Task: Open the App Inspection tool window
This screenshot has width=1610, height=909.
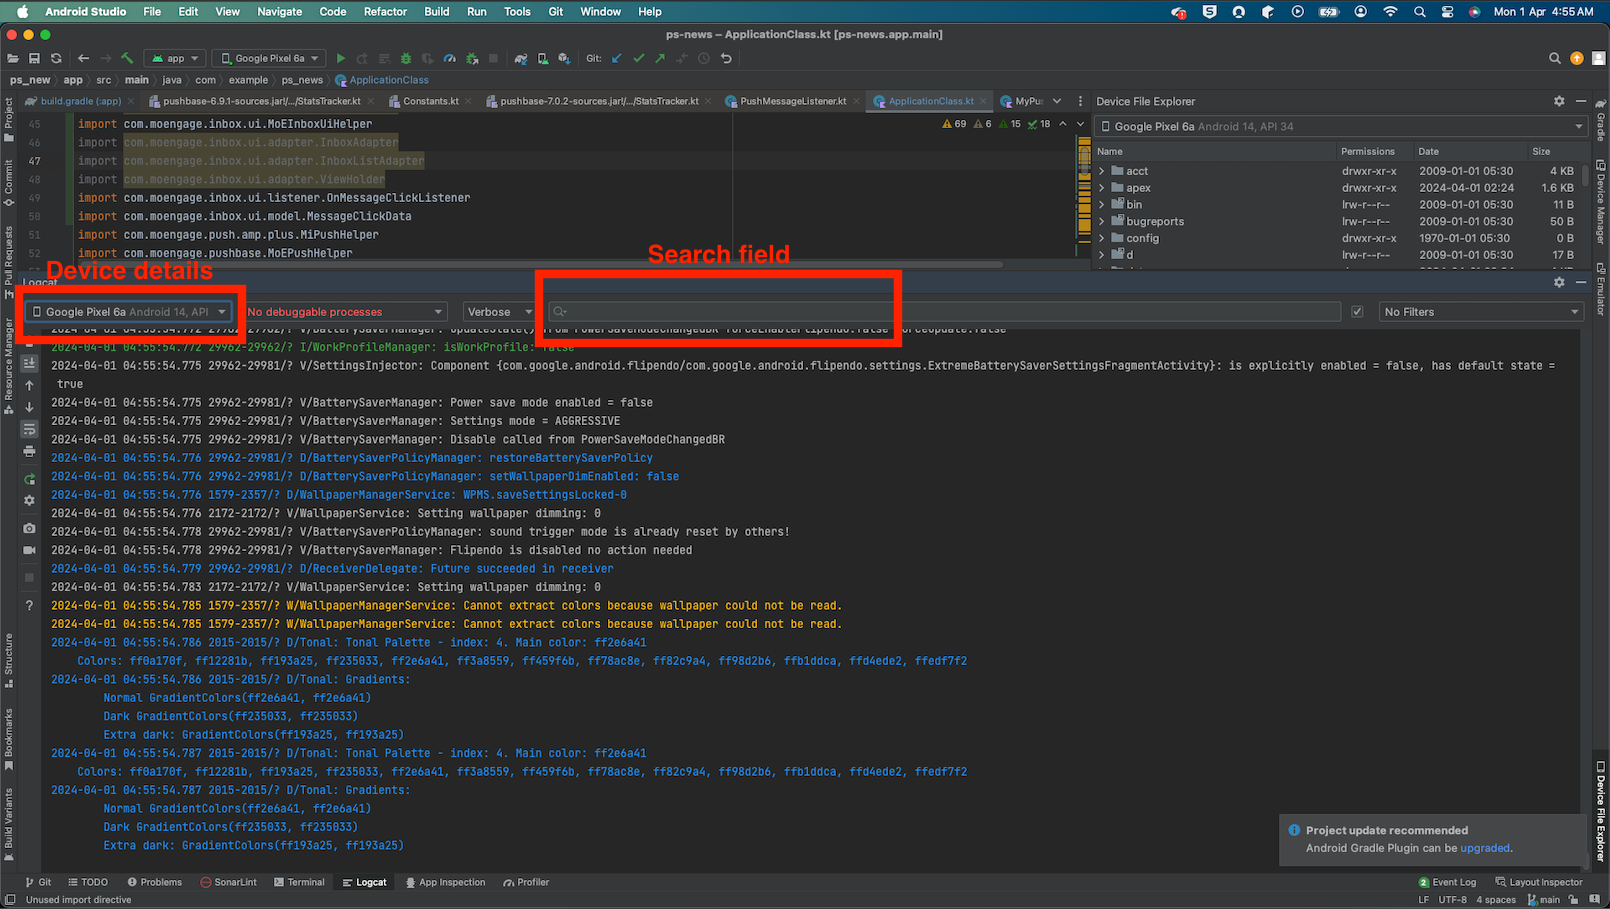Action: coord(445,882)
